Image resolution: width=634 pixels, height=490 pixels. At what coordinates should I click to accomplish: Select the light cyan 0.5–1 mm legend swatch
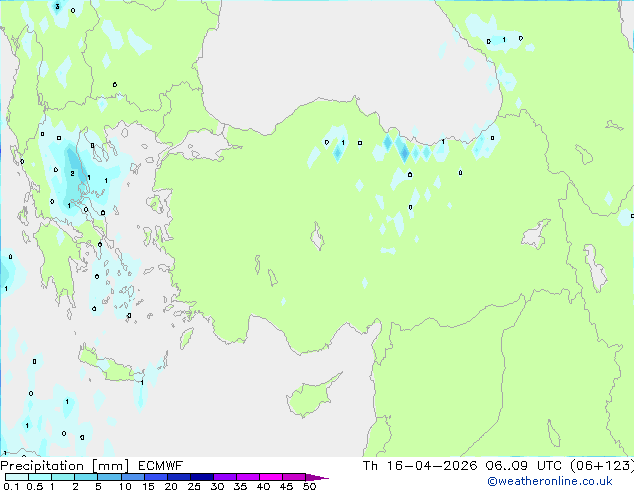point(40,477)
